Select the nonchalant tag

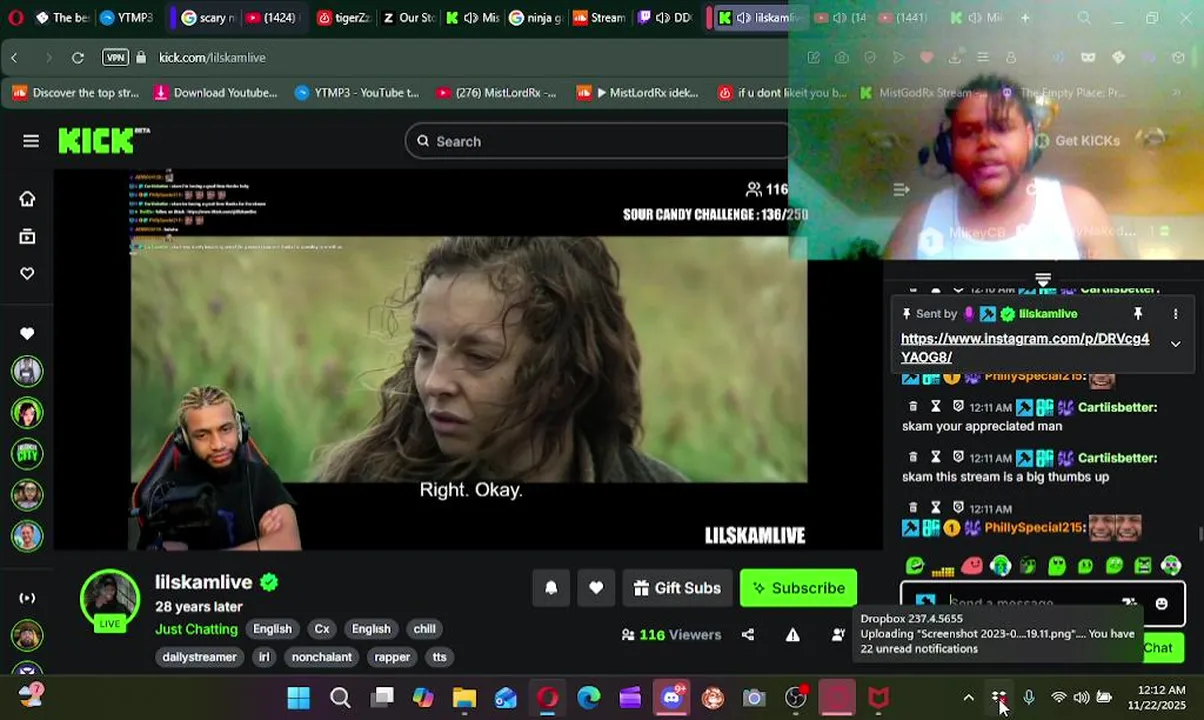(x=322, y=657)
